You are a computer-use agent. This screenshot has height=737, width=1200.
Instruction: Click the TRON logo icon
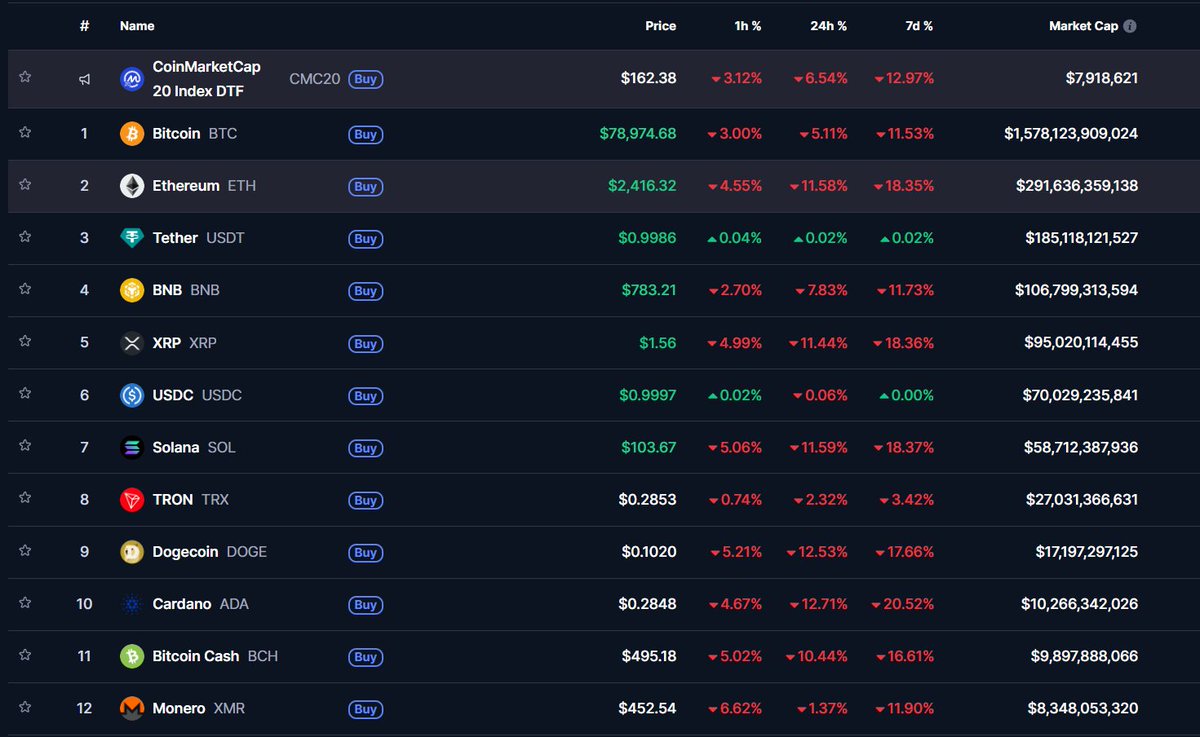point(132,499)
